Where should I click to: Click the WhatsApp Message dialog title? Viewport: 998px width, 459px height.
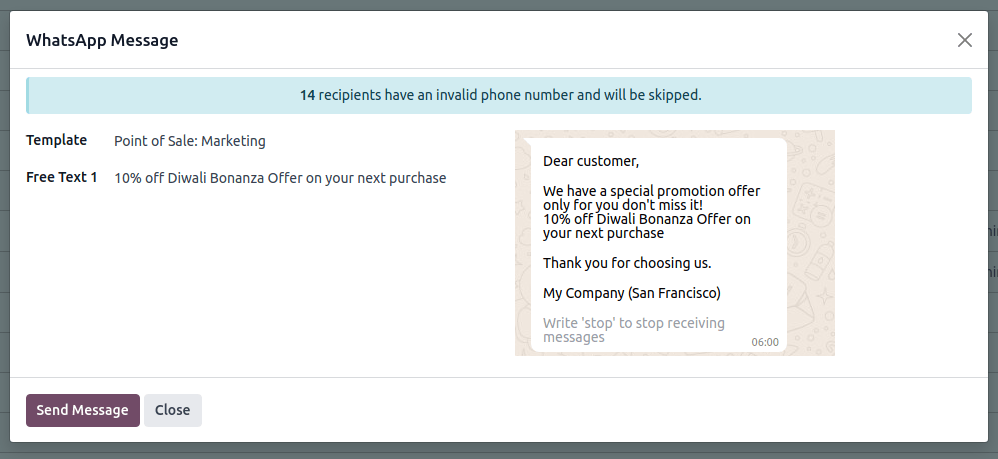102,41
